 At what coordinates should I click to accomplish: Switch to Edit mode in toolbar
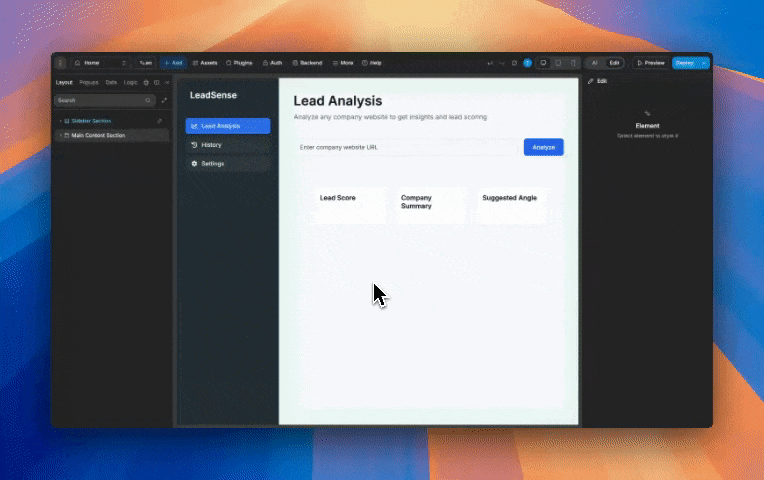tap(614, 63)
